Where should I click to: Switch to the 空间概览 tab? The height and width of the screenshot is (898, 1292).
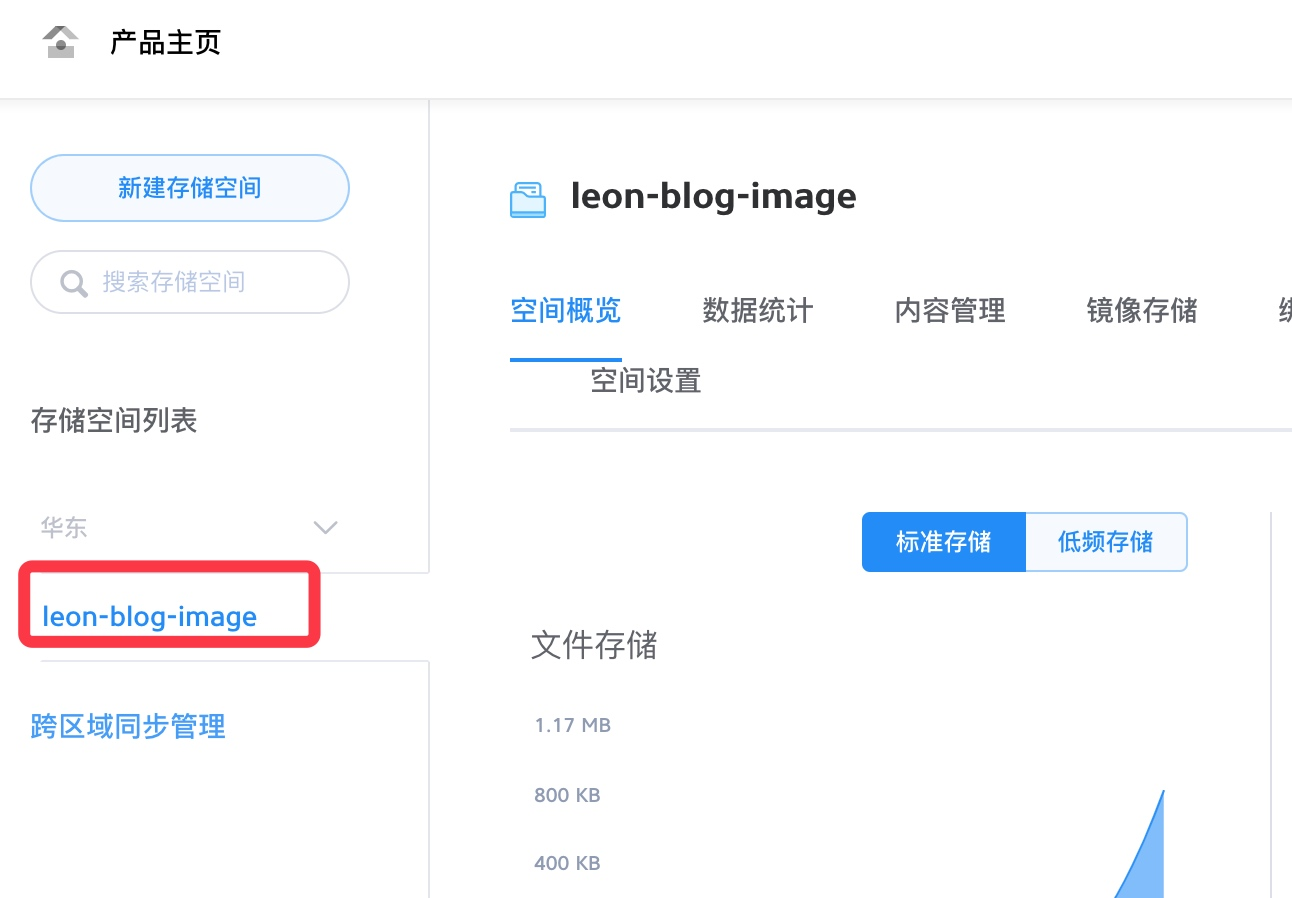(566, 311)
